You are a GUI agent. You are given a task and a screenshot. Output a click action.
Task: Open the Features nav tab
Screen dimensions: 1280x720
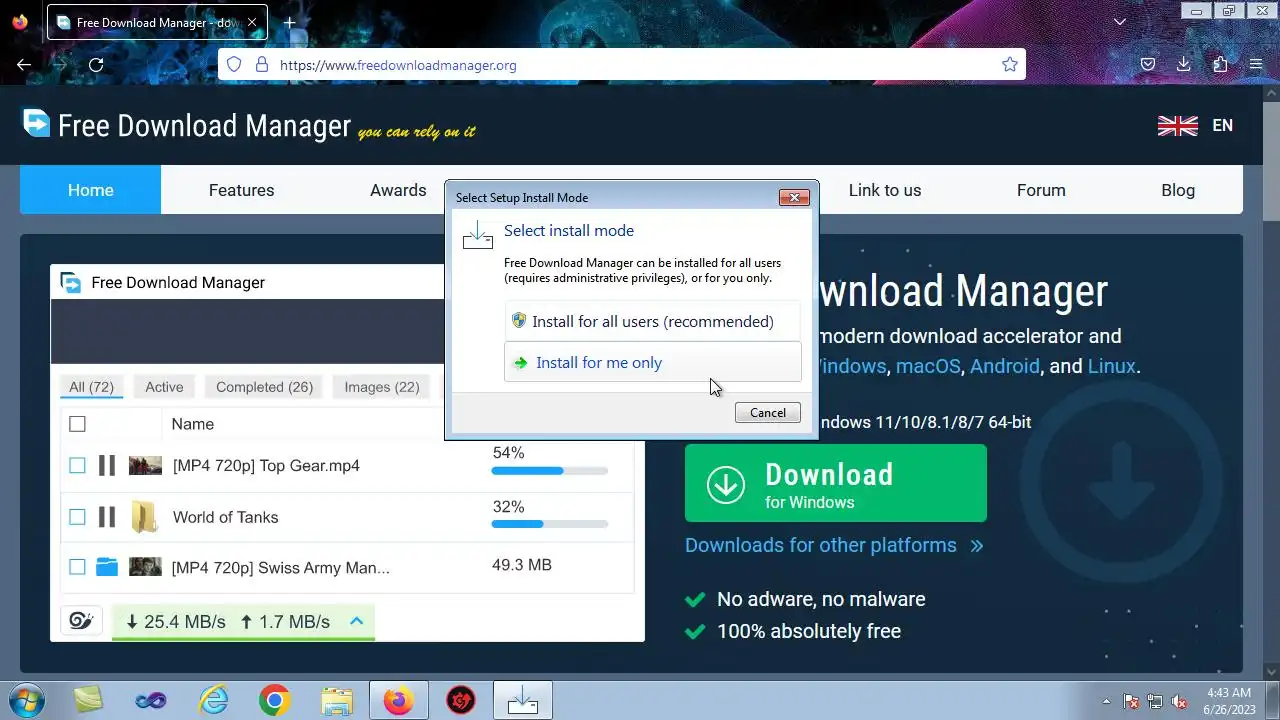(x=241, y=190)
